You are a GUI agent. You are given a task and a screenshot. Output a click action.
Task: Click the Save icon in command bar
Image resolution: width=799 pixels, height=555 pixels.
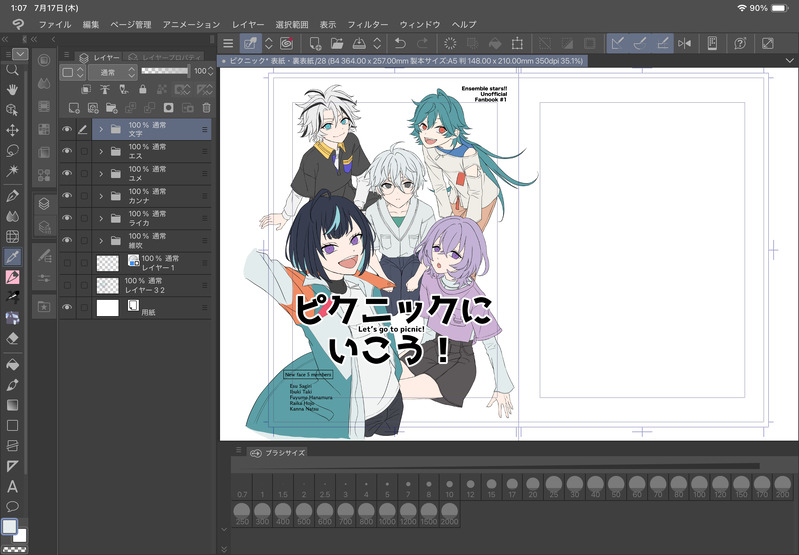click(x=359, y=44)
